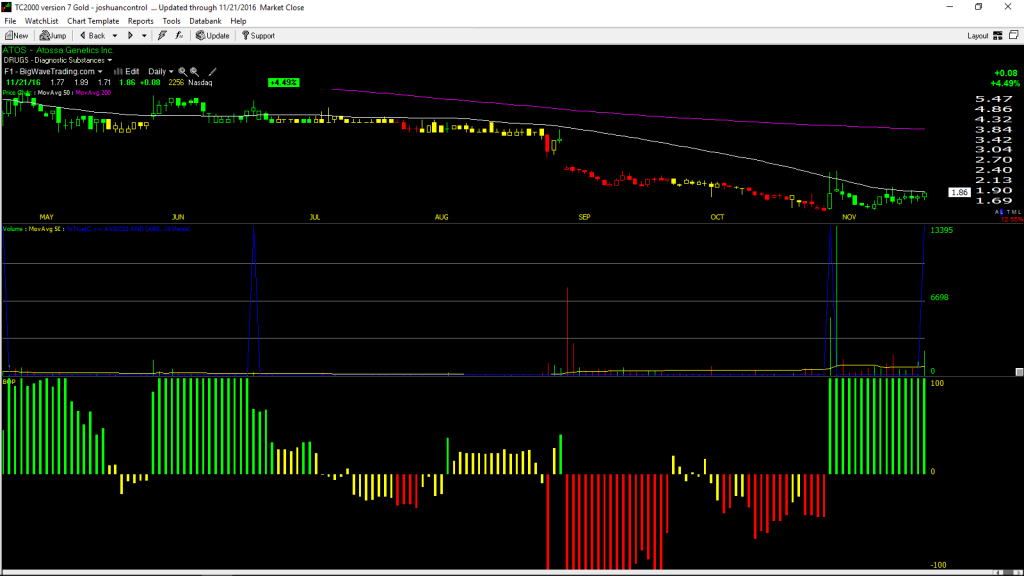
Task: Click the New toolbar icon
Action: (16, 36)
